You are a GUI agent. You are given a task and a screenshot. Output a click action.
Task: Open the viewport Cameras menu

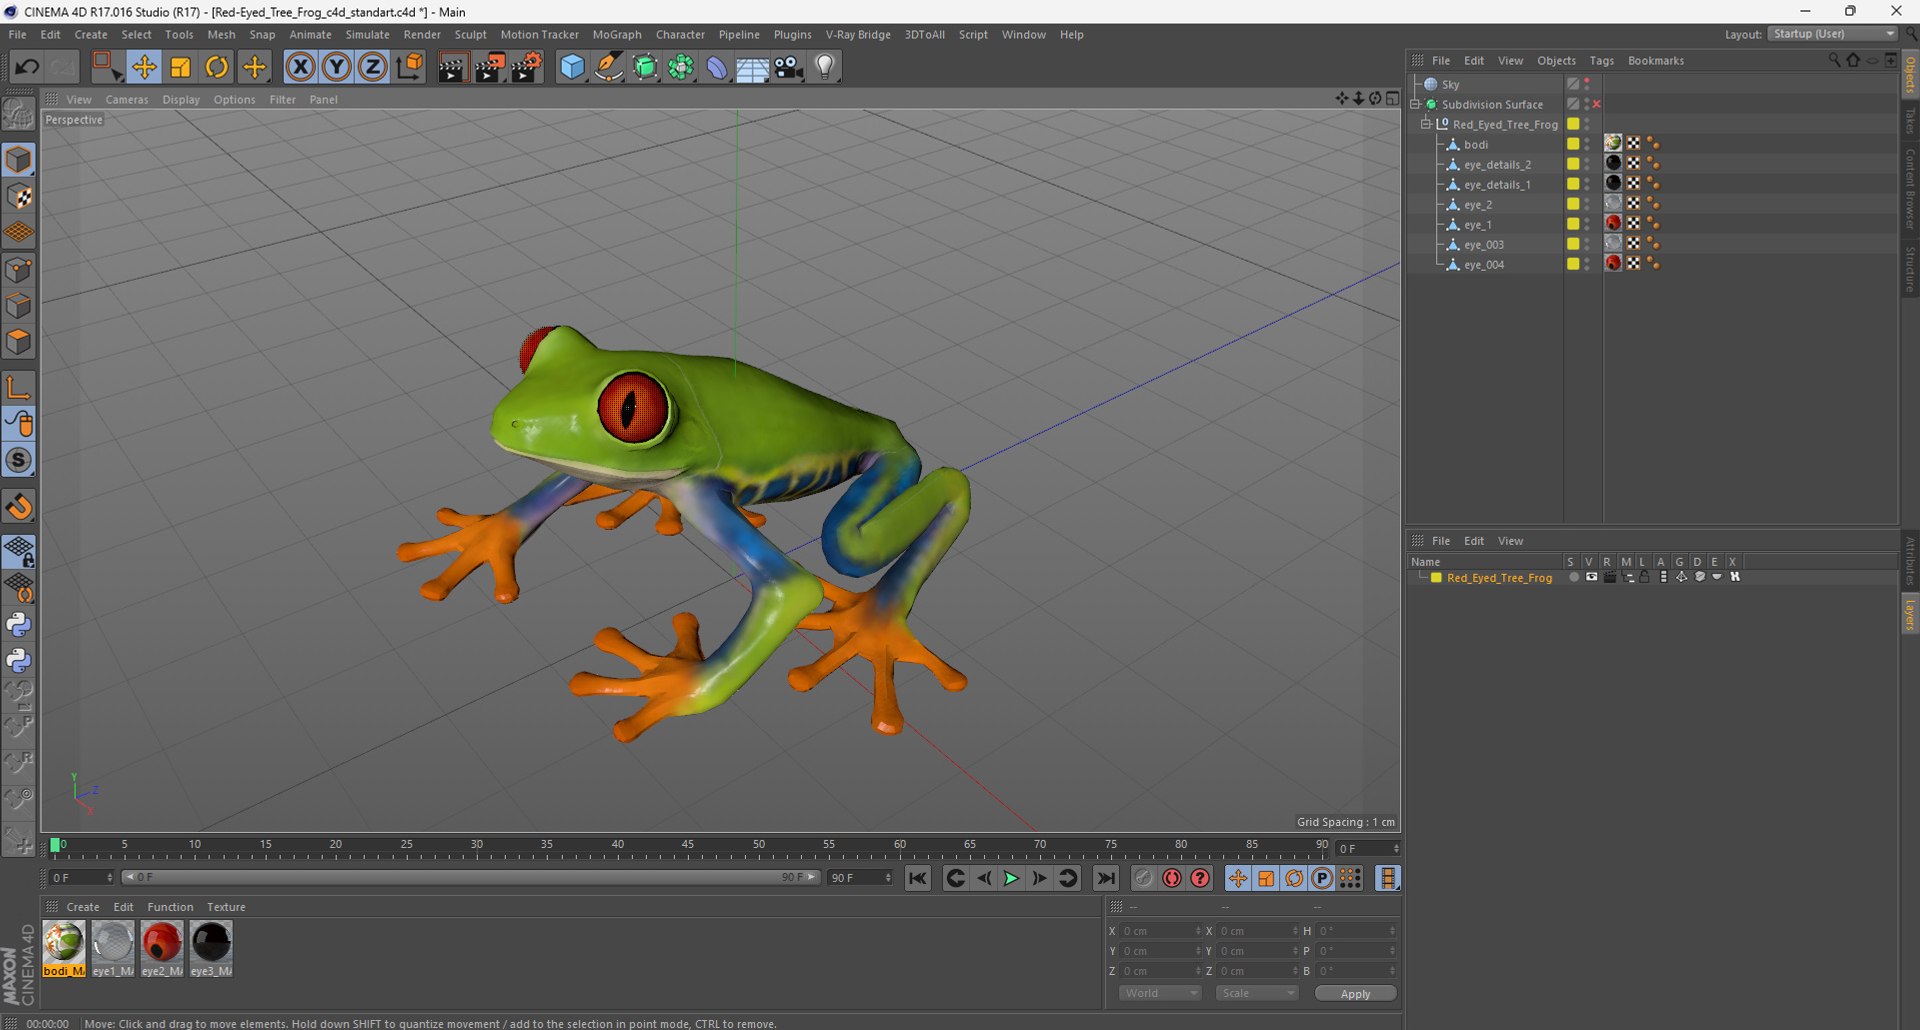tap(127, 100)
